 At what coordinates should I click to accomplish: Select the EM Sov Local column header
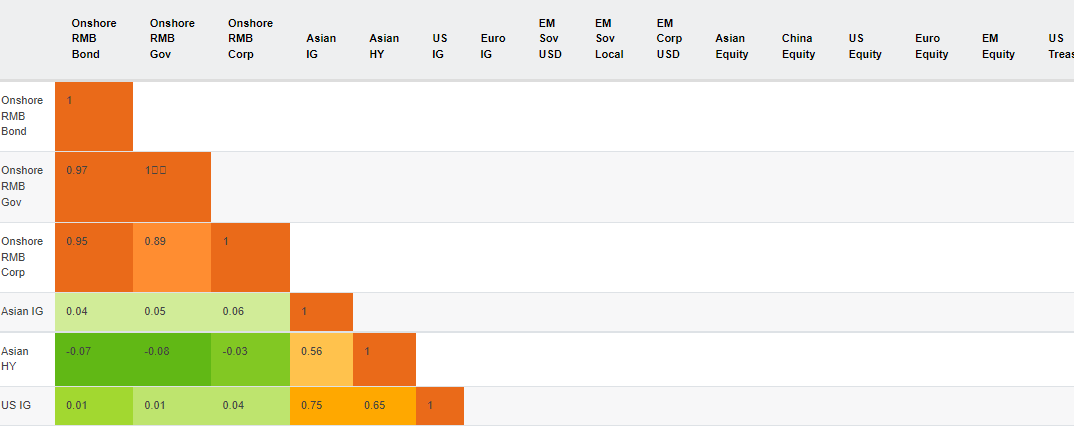[x=609, y=39]
